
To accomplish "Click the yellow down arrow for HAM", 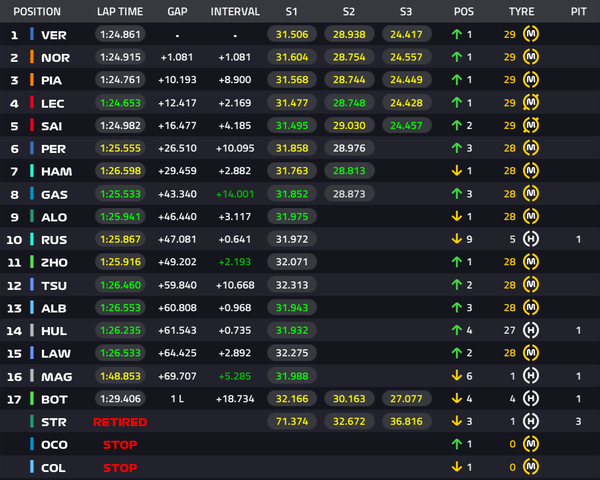I will [457, 171].
